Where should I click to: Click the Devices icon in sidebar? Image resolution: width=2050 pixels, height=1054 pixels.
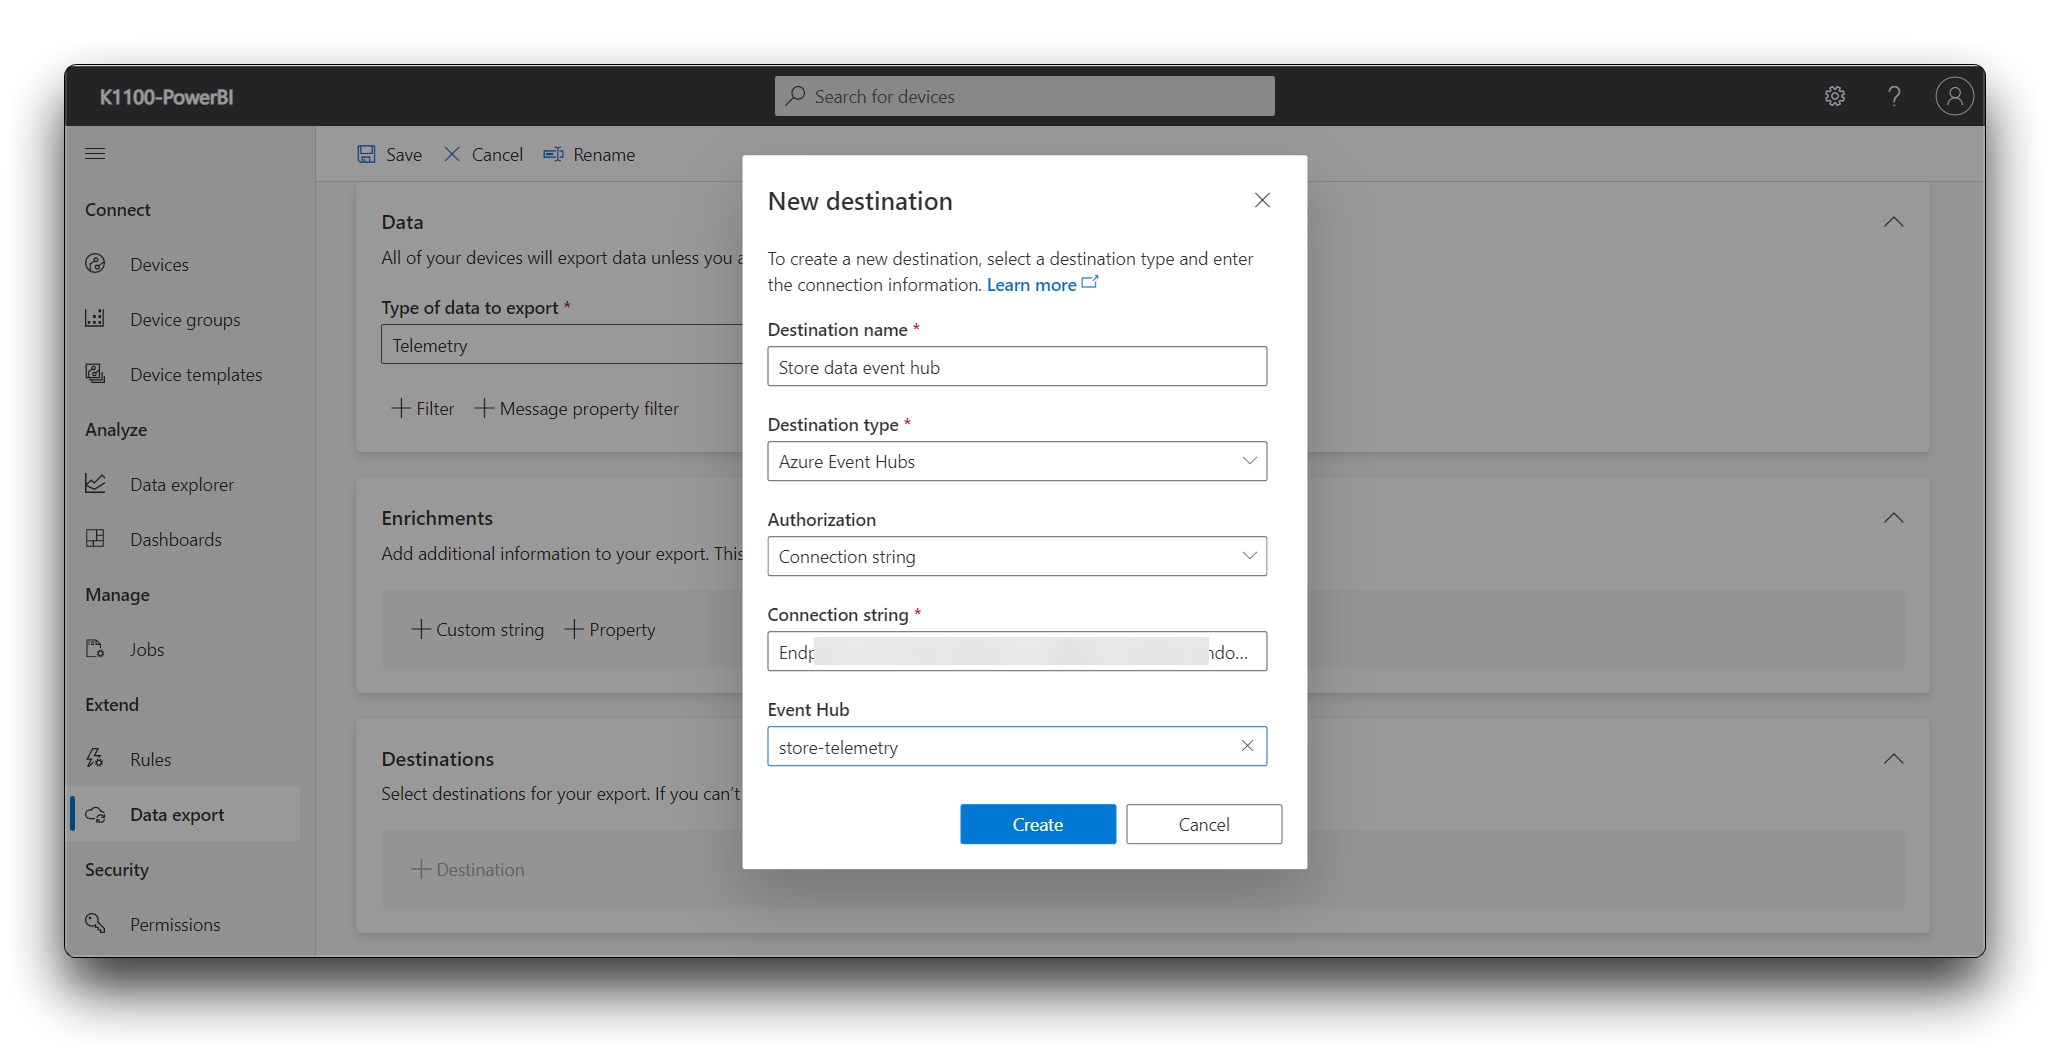tap(95, 264)
